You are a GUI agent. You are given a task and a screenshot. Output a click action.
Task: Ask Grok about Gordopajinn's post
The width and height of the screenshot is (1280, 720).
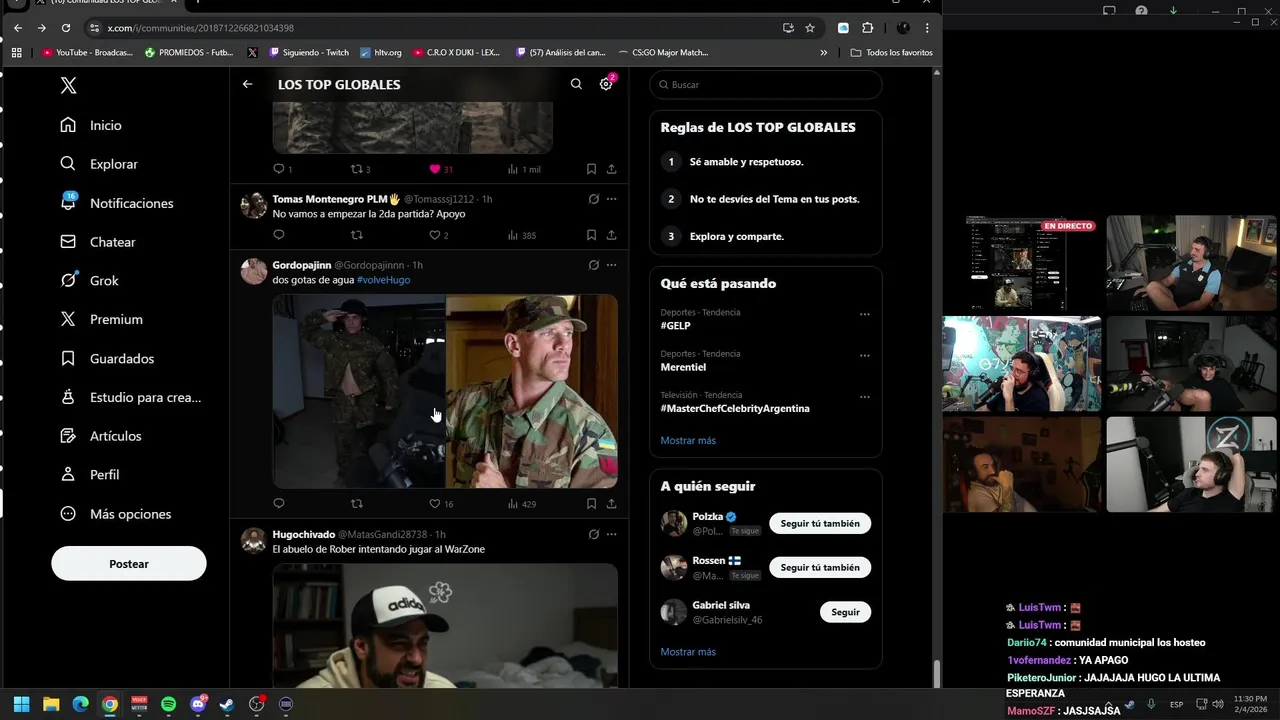[x=593, y=265]
